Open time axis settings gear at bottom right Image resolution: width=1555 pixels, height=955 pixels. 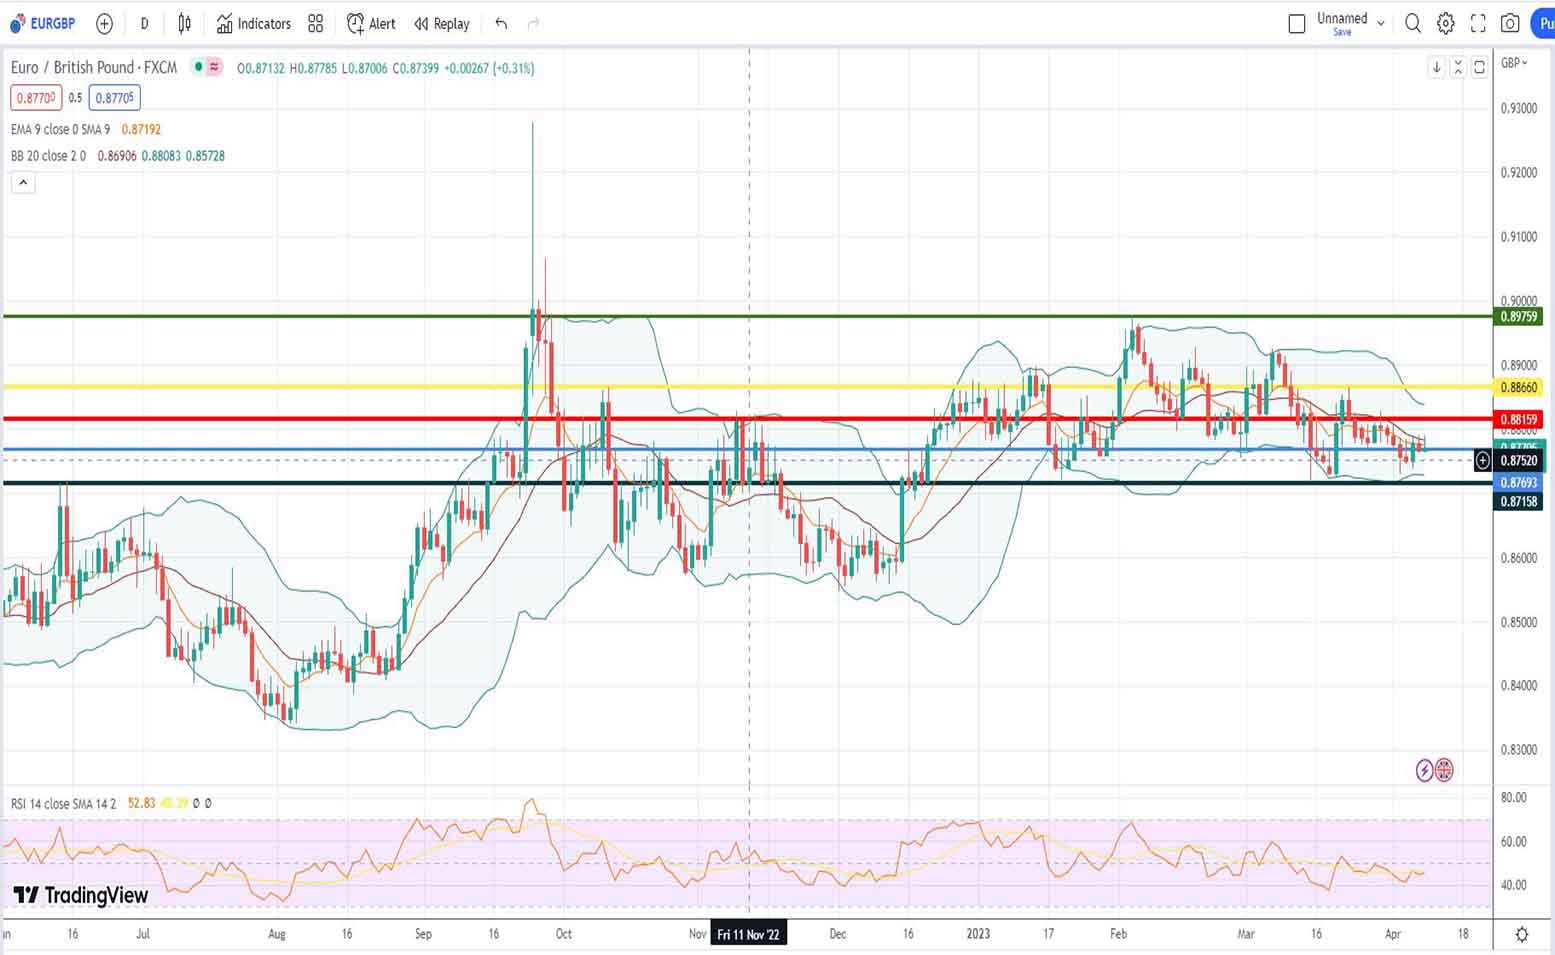click(1521, 934)
